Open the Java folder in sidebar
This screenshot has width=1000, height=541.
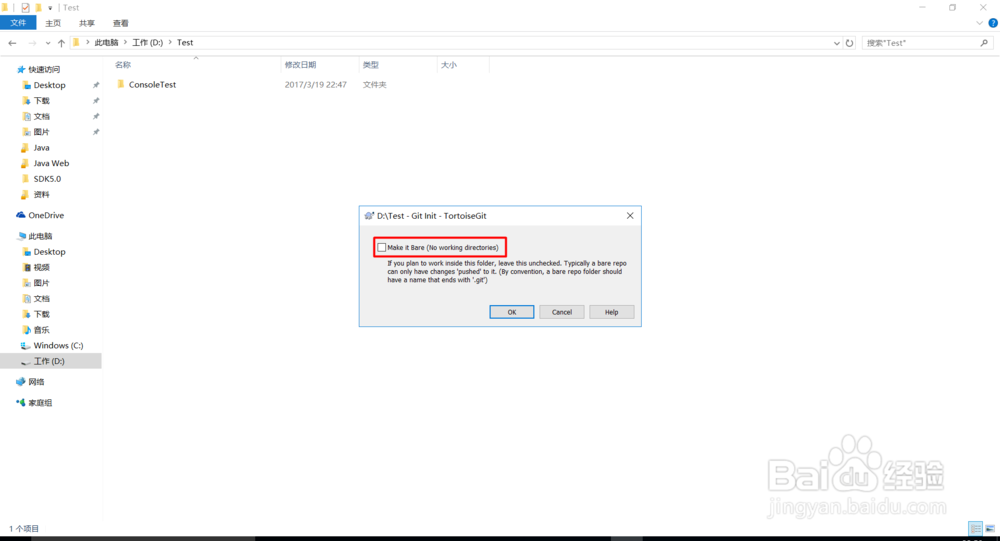tap(41, 147)
